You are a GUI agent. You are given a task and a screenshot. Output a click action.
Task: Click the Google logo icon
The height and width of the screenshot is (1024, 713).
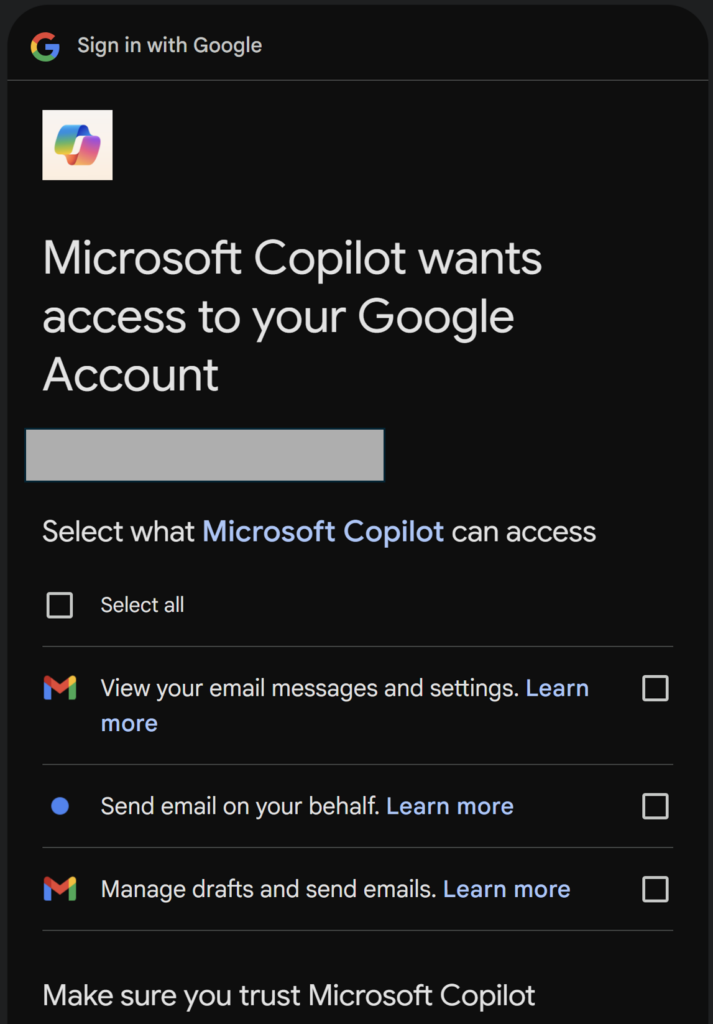[x=45, y=46]
